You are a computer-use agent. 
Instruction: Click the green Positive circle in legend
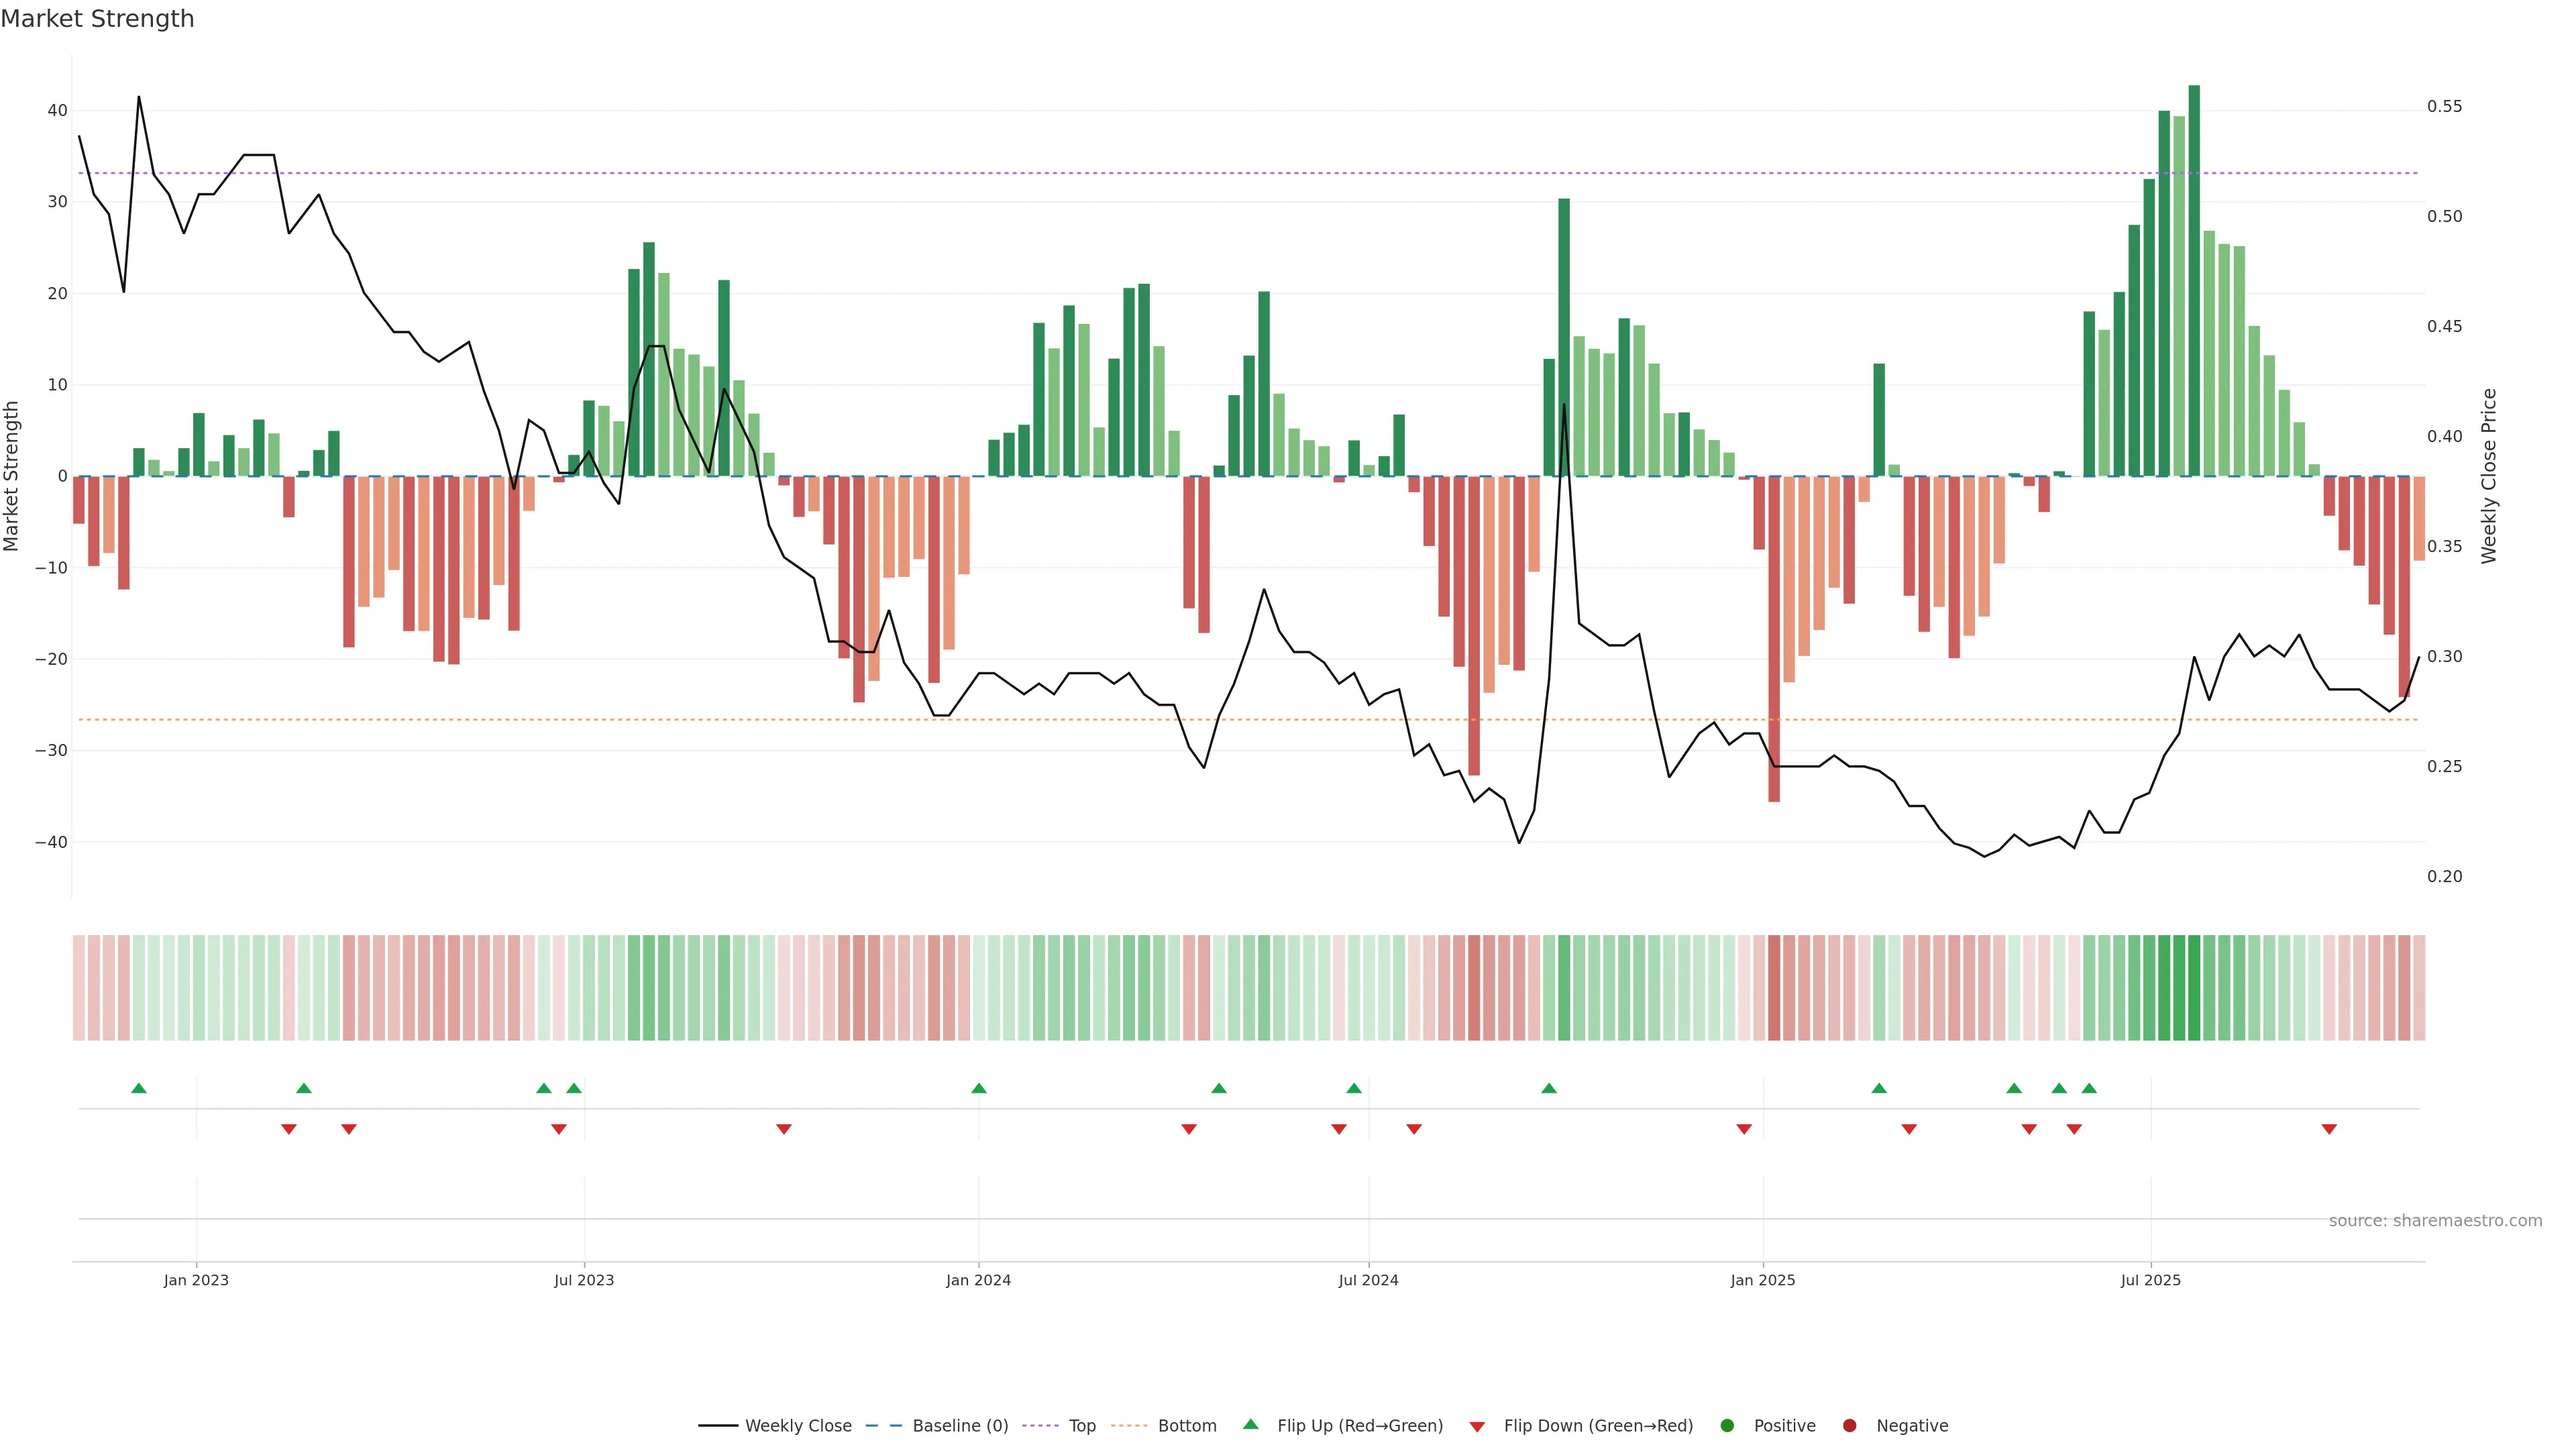[x=1727, y=1426]
